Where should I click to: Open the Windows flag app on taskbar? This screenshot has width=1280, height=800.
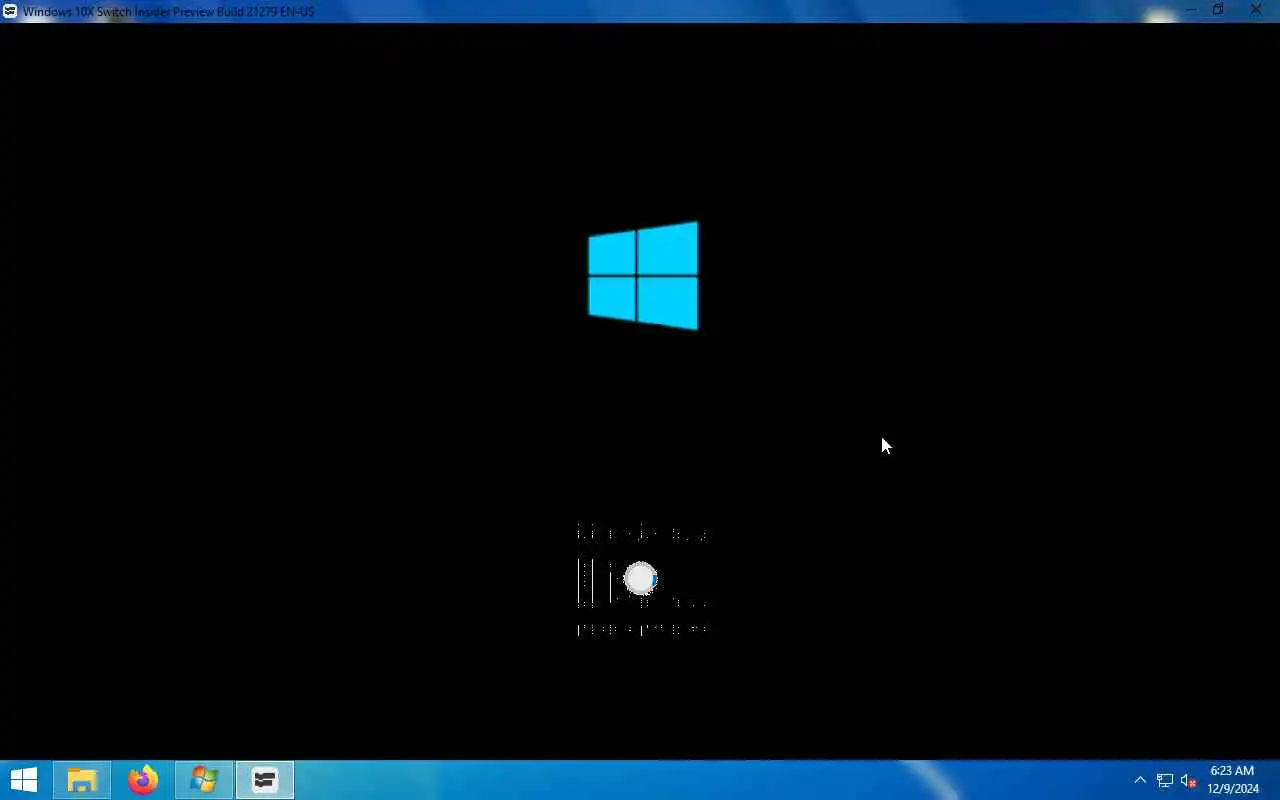click(x=204, y=780)
